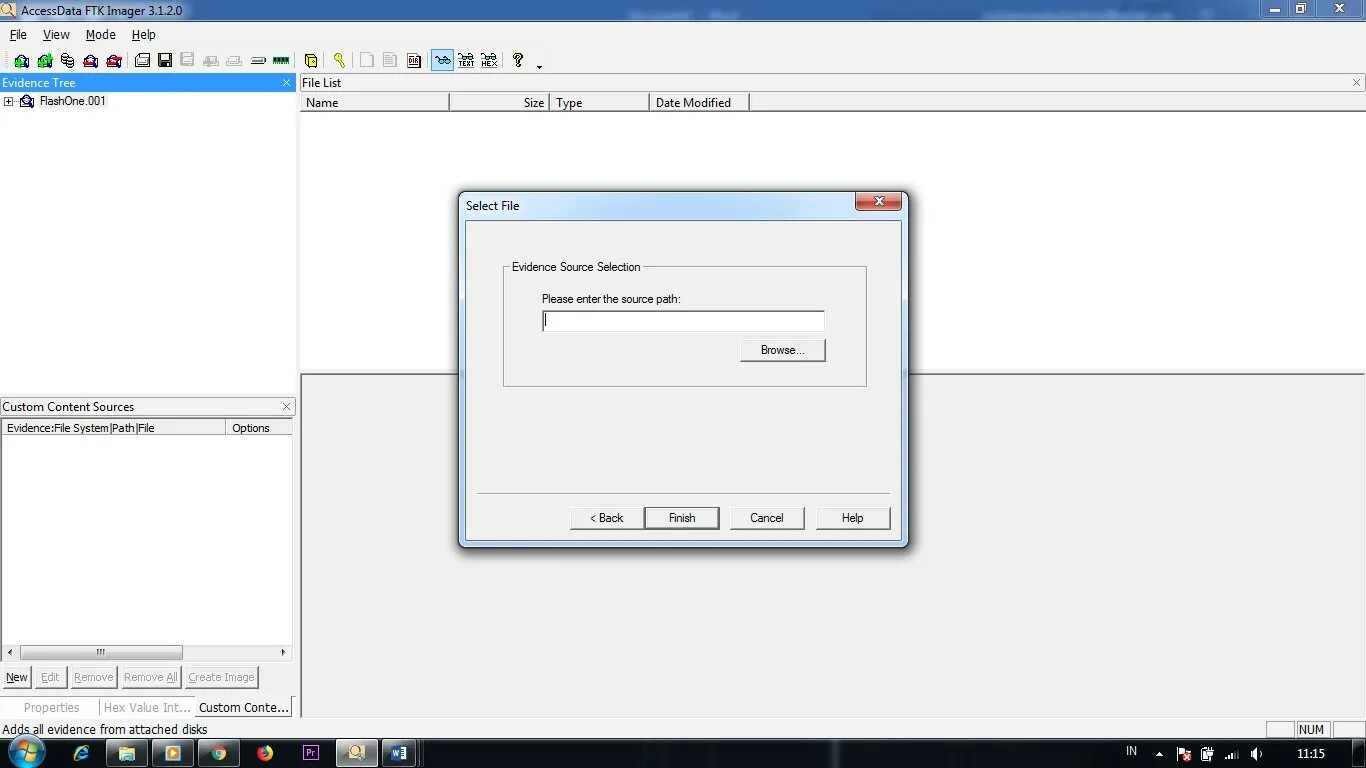Click the toolbar Help question mark icon
The image size is (1366, 768).
[518, 61]
